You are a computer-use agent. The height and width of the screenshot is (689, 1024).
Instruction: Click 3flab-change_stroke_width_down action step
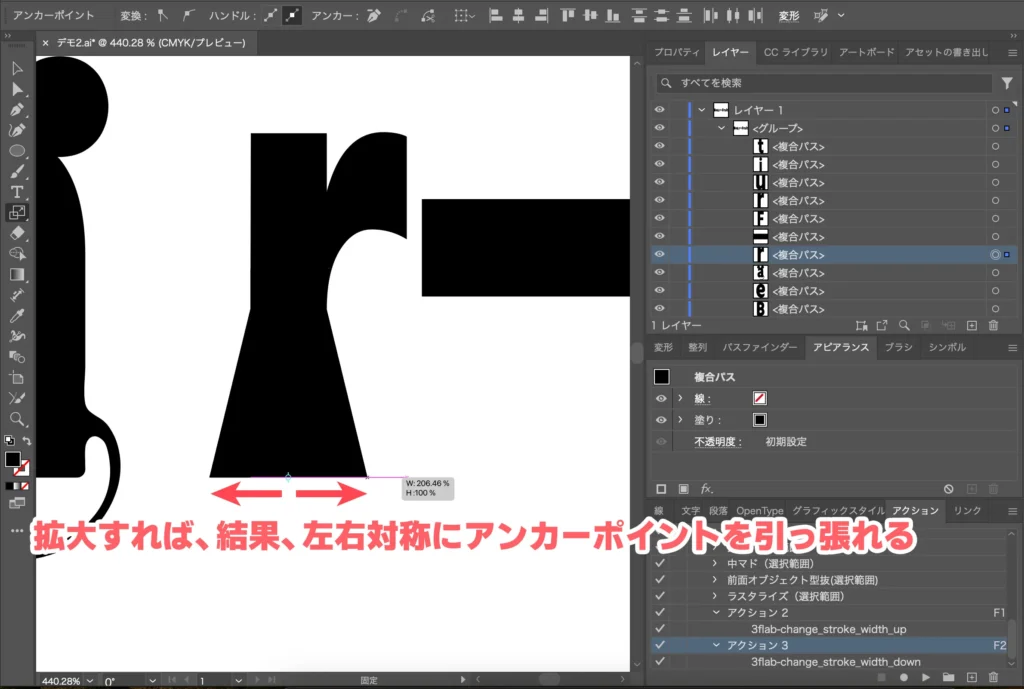point(835,660)
